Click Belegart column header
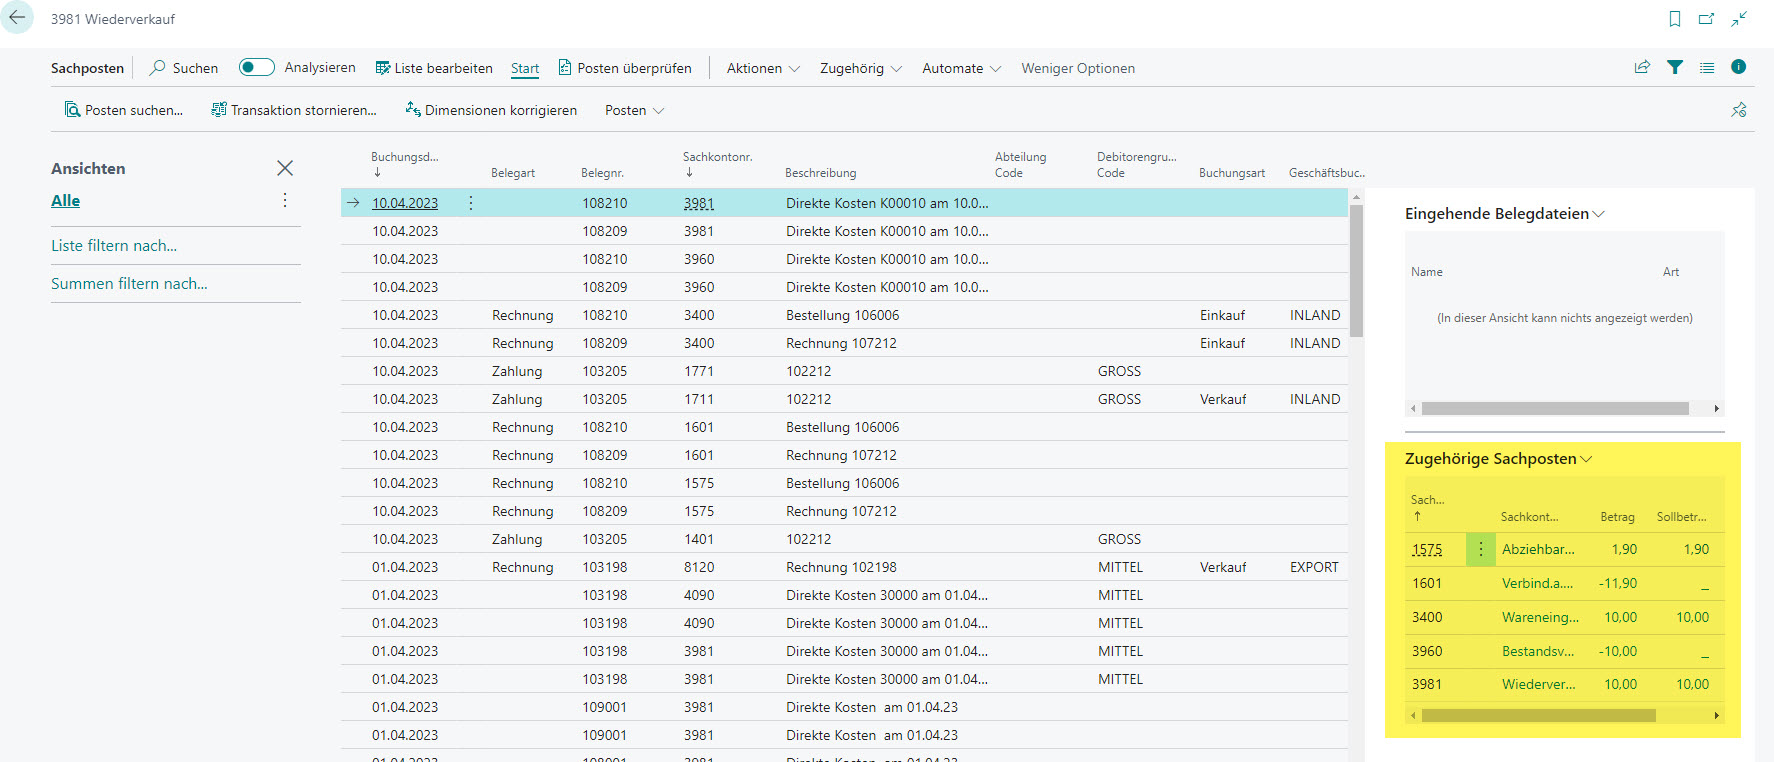This screenshot has width=1774, height=762. (x=513, y=173)
